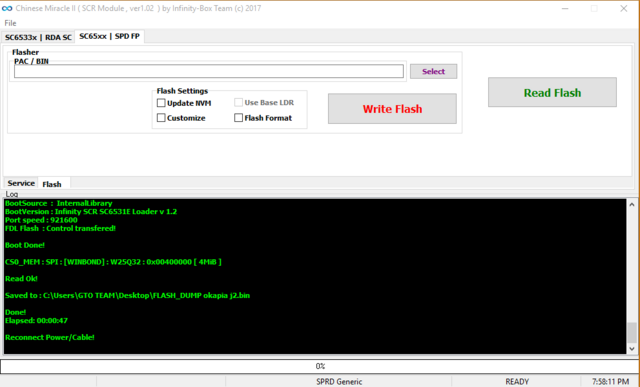This screenshot has width=640, height=387.
Task: Click the 'Saved to' dump path log line
Action: point(127,295)
